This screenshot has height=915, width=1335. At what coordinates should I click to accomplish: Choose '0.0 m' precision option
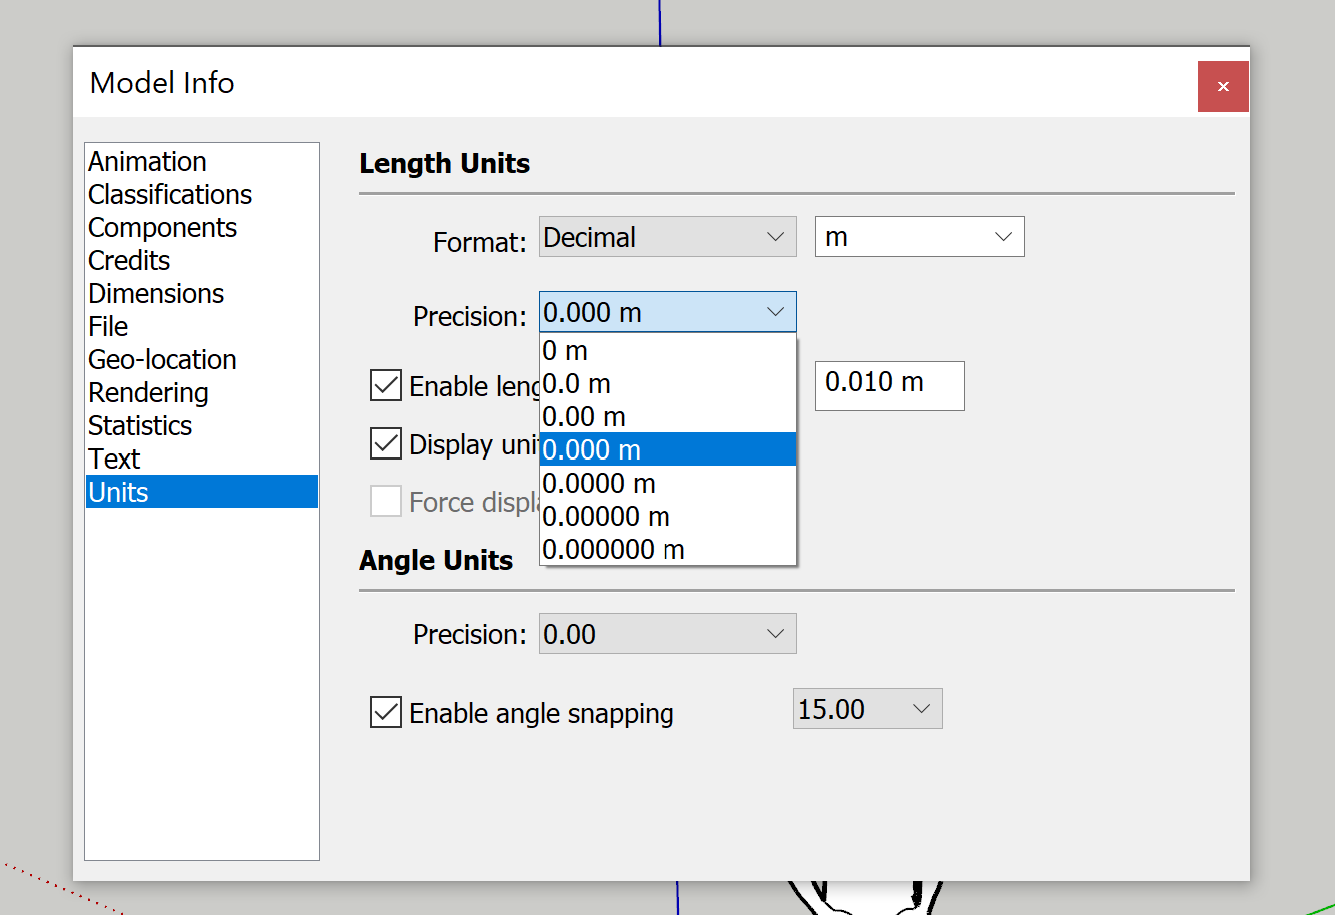click(x=668, y=384)
